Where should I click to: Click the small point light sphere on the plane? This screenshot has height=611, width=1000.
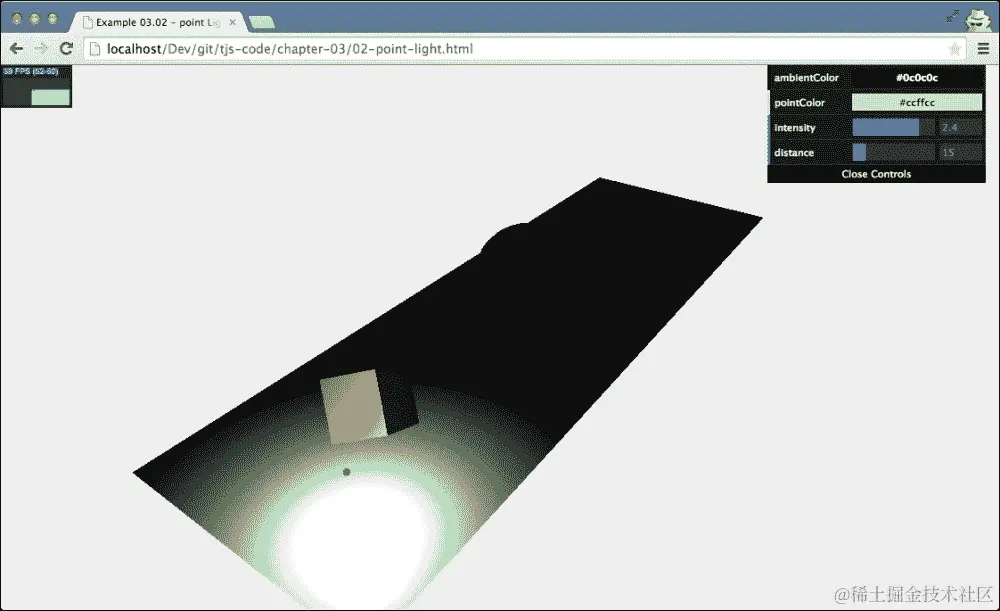pyautogui.click(x=346, y=470)
